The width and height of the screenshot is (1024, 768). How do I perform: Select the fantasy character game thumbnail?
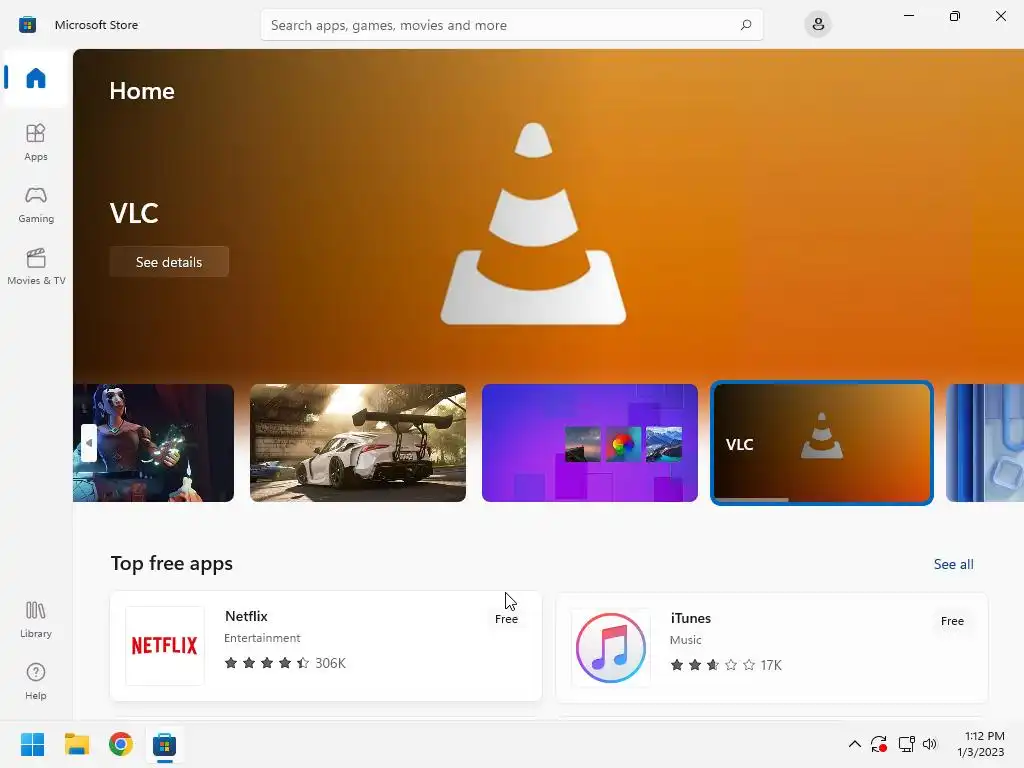[x=153, y=443]
